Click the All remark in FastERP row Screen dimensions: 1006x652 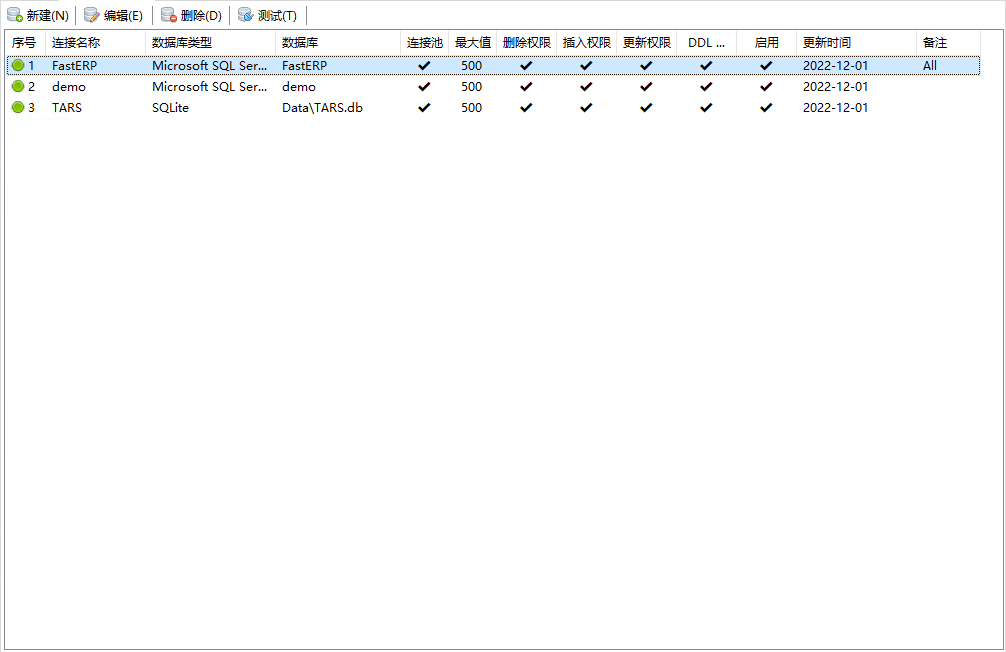pyautogui.click(x=930, y=65)
